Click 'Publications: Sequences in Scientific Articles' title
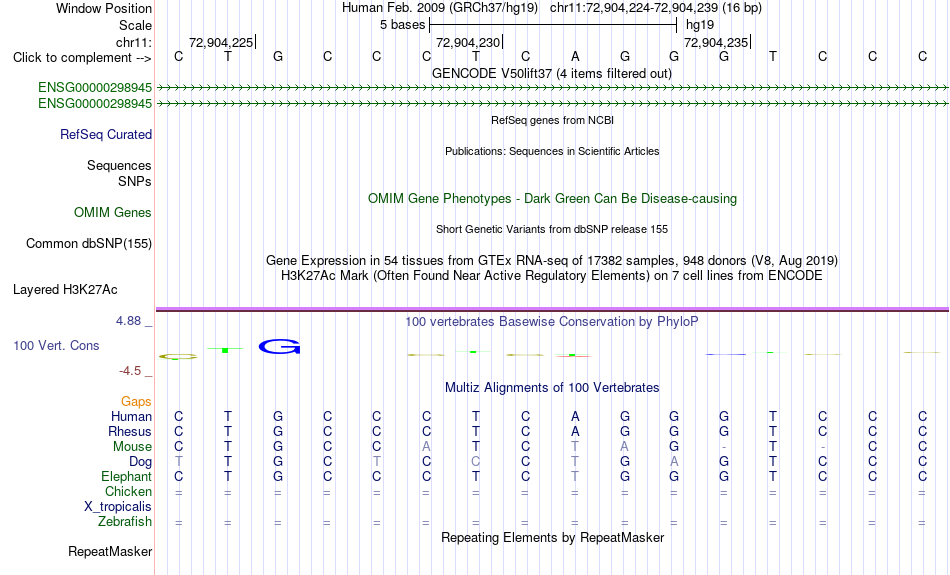 tap(552, 151)
